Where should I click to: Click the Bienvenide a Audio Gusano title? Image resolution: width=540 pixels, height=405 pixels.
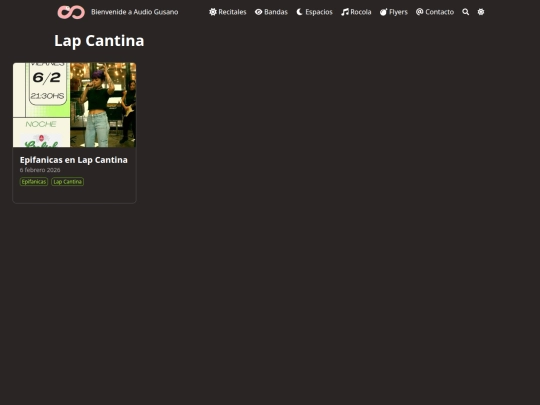click(x=135, y=12)
